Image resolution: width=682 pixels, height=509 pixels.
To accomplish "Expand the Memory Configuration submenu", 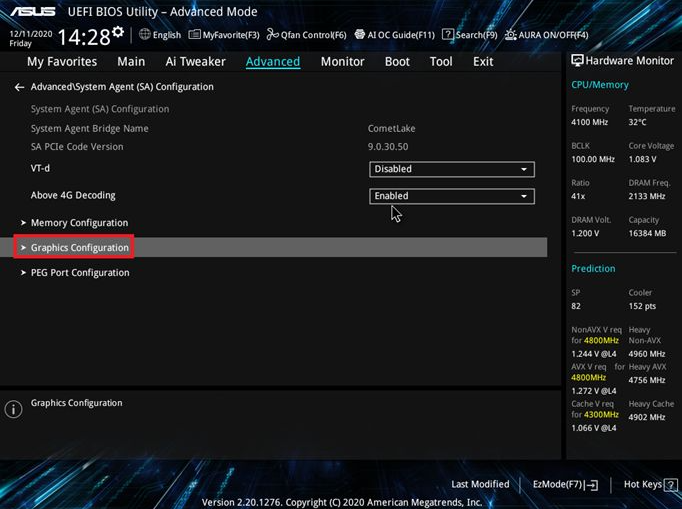I will click(79, 223).
